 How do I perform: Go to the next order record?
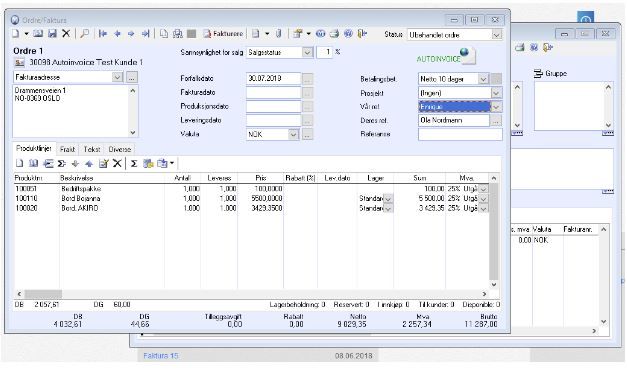coord(131,34)
